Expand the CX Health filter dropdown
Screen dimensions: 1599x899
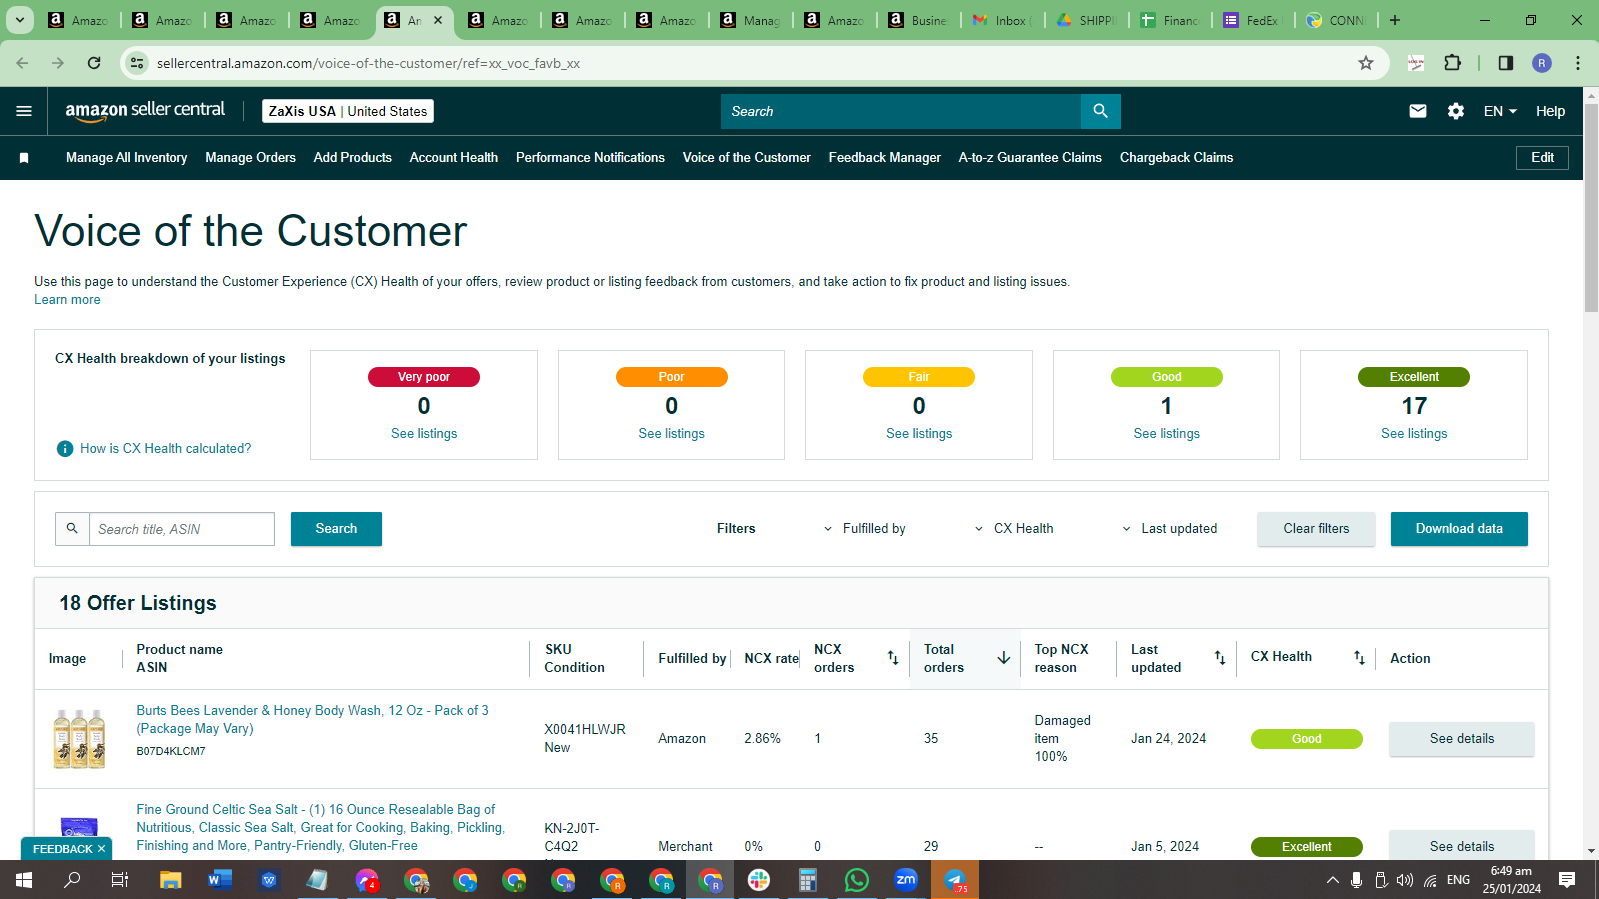pyautogui.click(x=1014, y=529)
